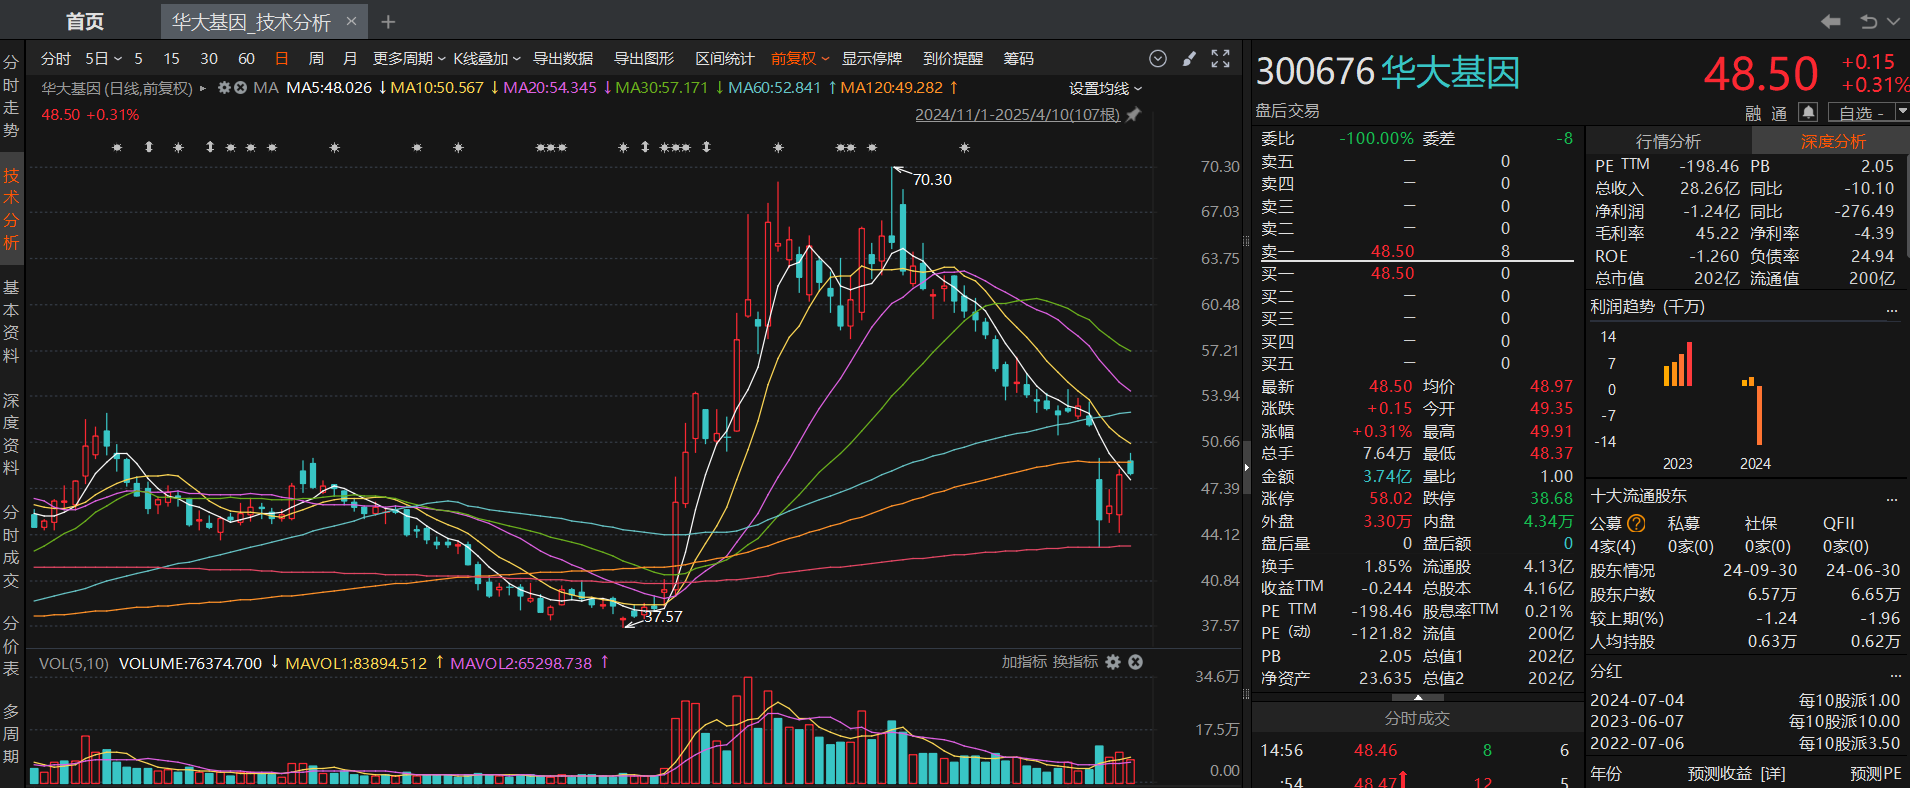Open the volume indicator settings gear
The height and width of the screenshot is (788, 1910).
[x=1113, y=662]
